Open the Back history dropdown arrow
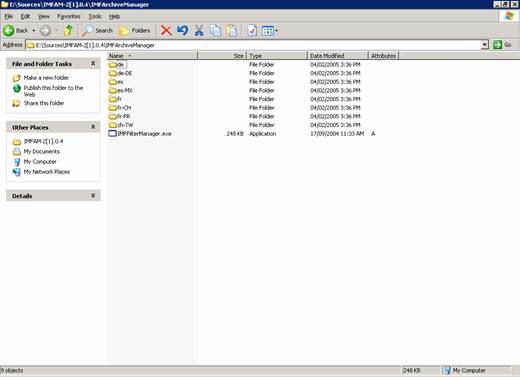This screenshot has width=520, height=377. (x=34, y=31)
